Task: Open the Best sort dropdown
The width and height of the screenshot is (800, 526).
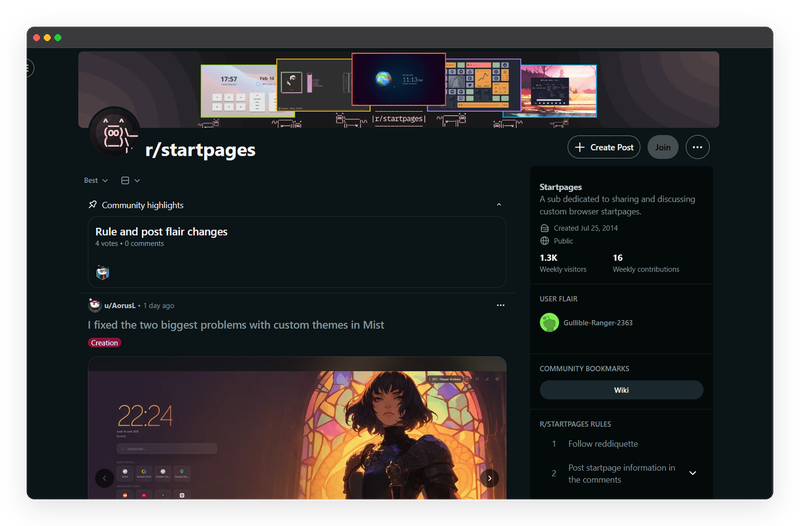Action: 96,181
